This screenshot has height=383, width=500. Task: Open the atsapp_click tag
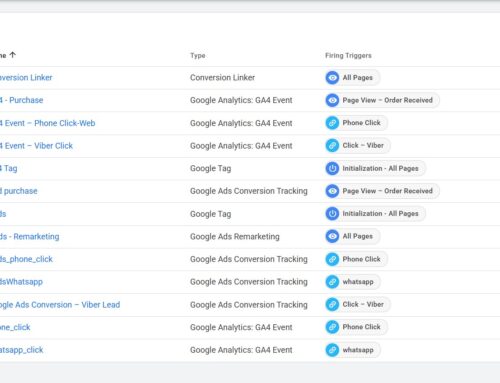point(22,350)
